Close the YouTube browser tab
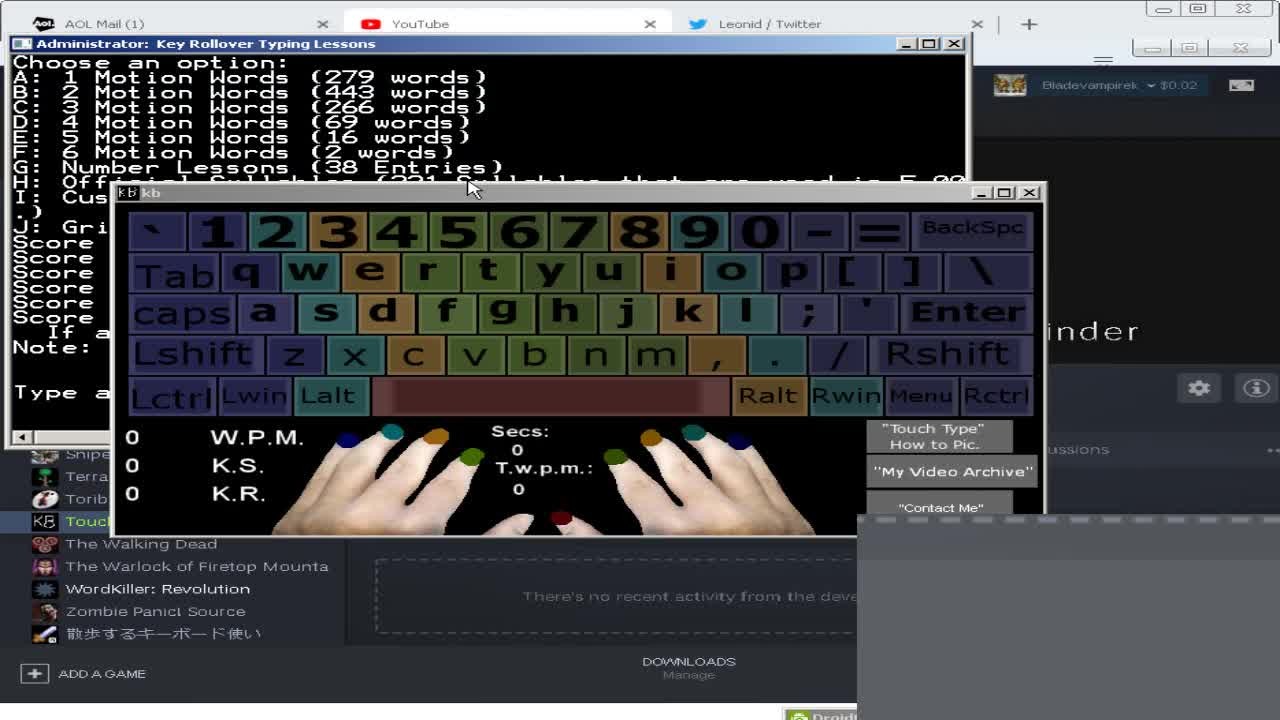 (650, 24)
